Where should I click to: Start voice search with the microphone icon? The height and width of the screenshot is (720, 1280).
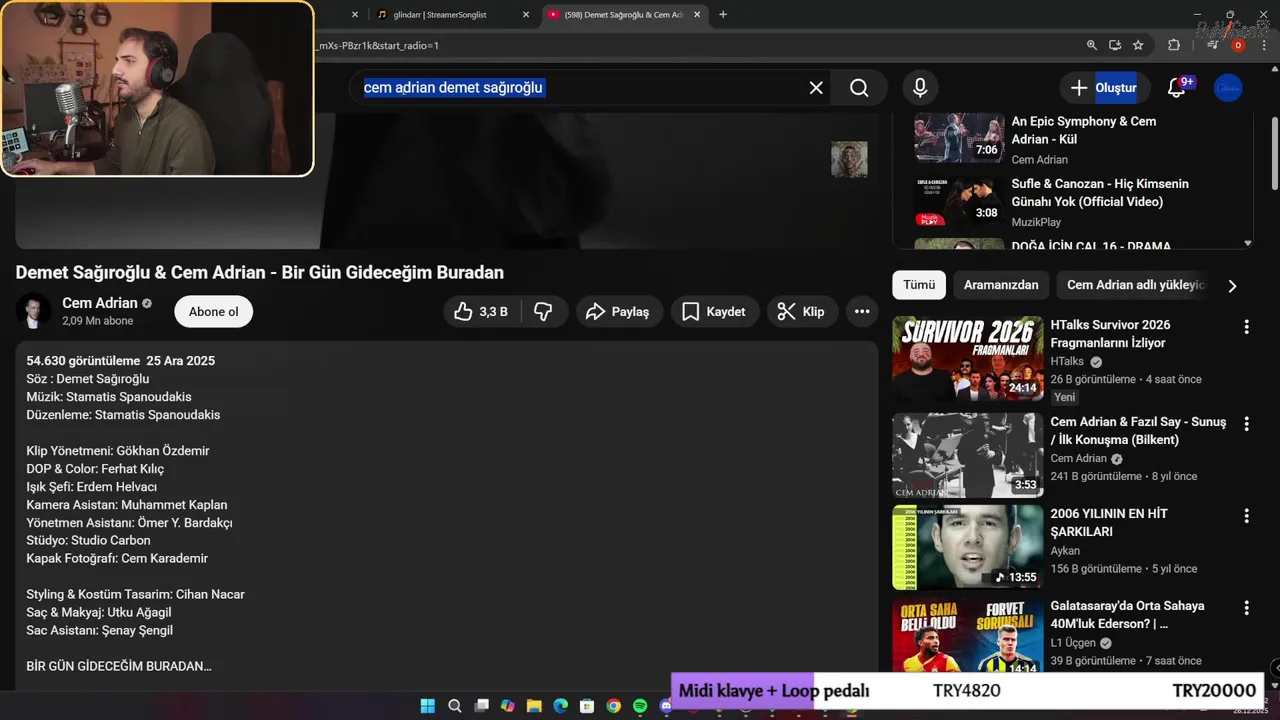click(920, 88)
